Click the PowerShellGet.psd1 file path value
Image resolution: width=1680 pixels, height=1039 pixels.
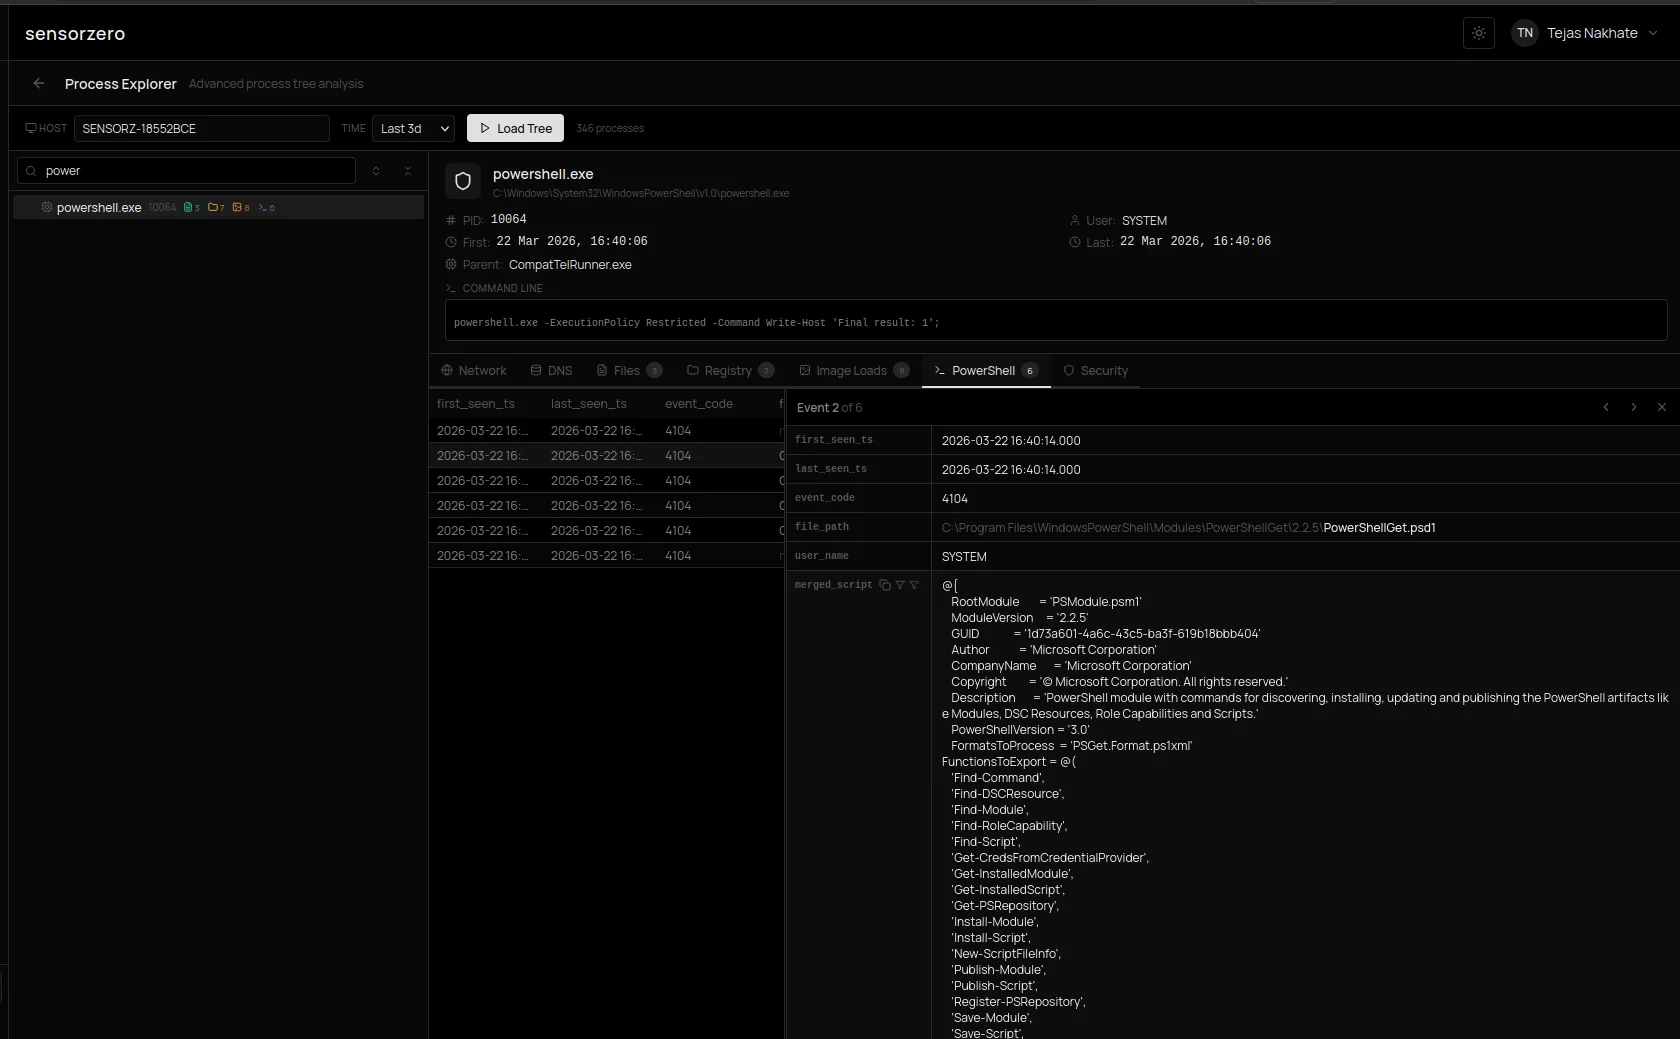click(x=1188, y=527)
